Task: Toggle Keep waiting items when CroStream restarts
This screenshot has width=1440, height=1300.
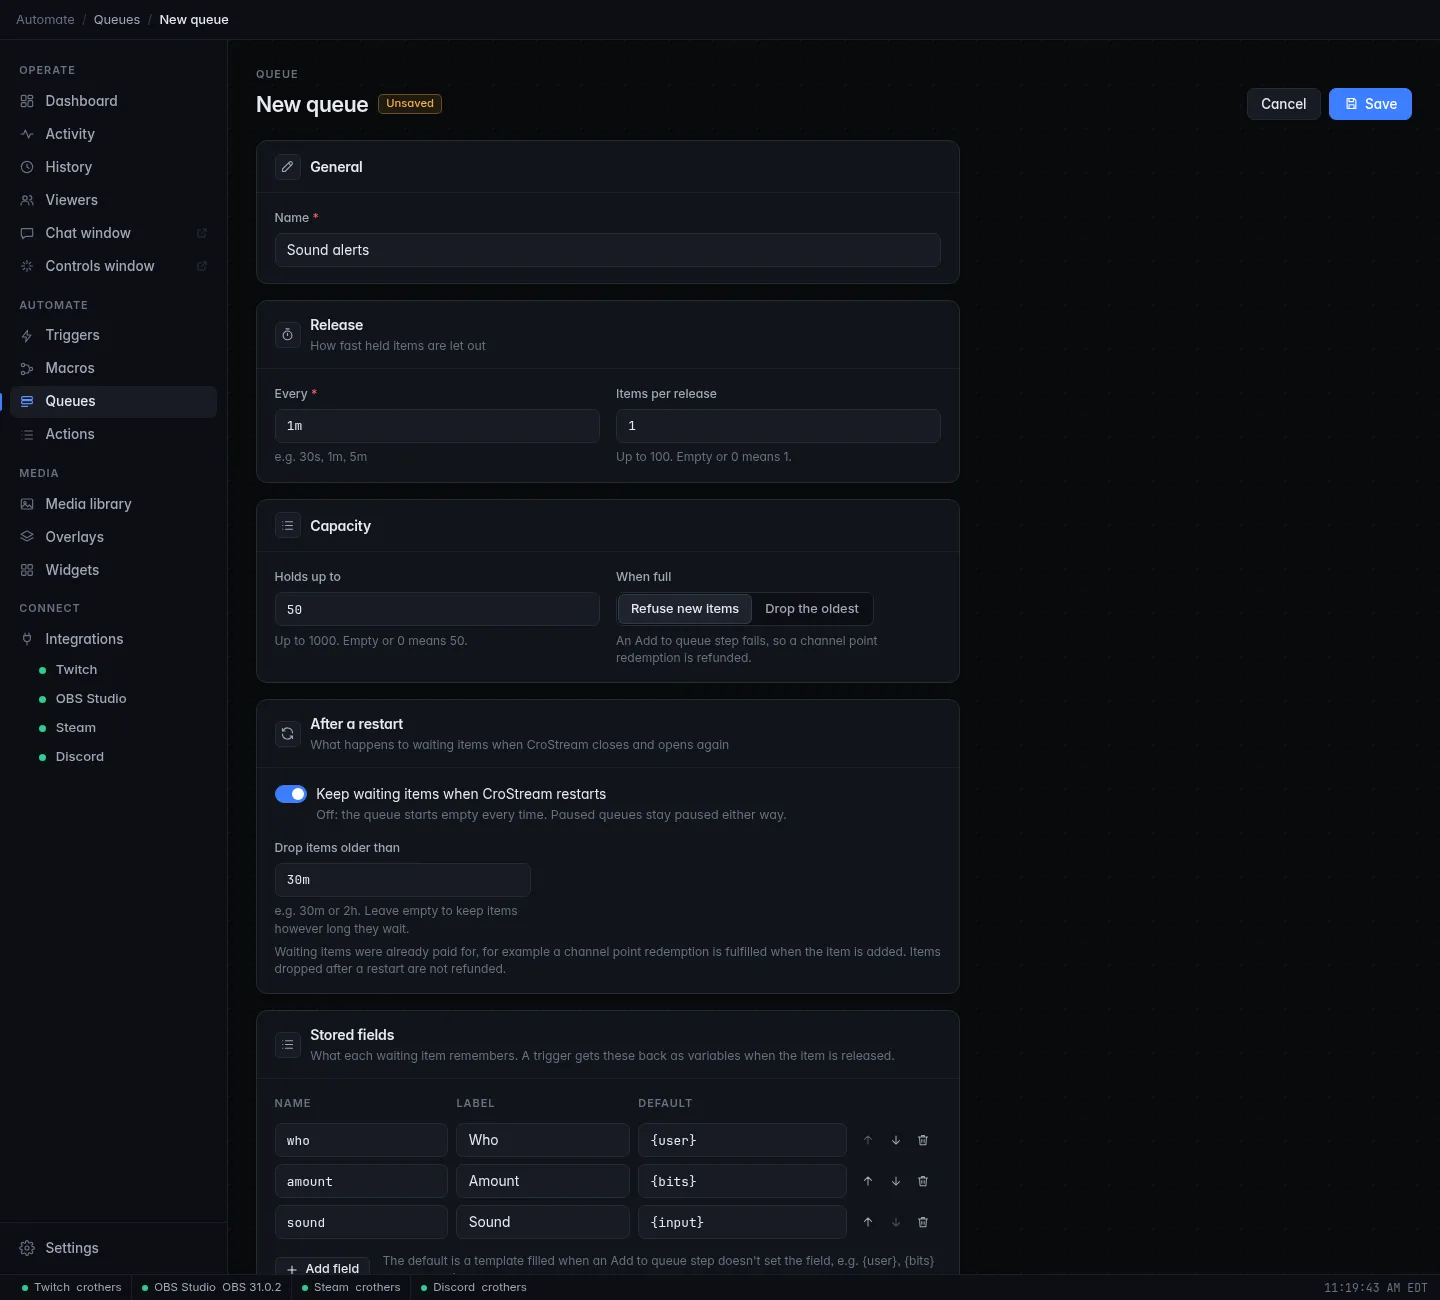Action: pos(291,794)
